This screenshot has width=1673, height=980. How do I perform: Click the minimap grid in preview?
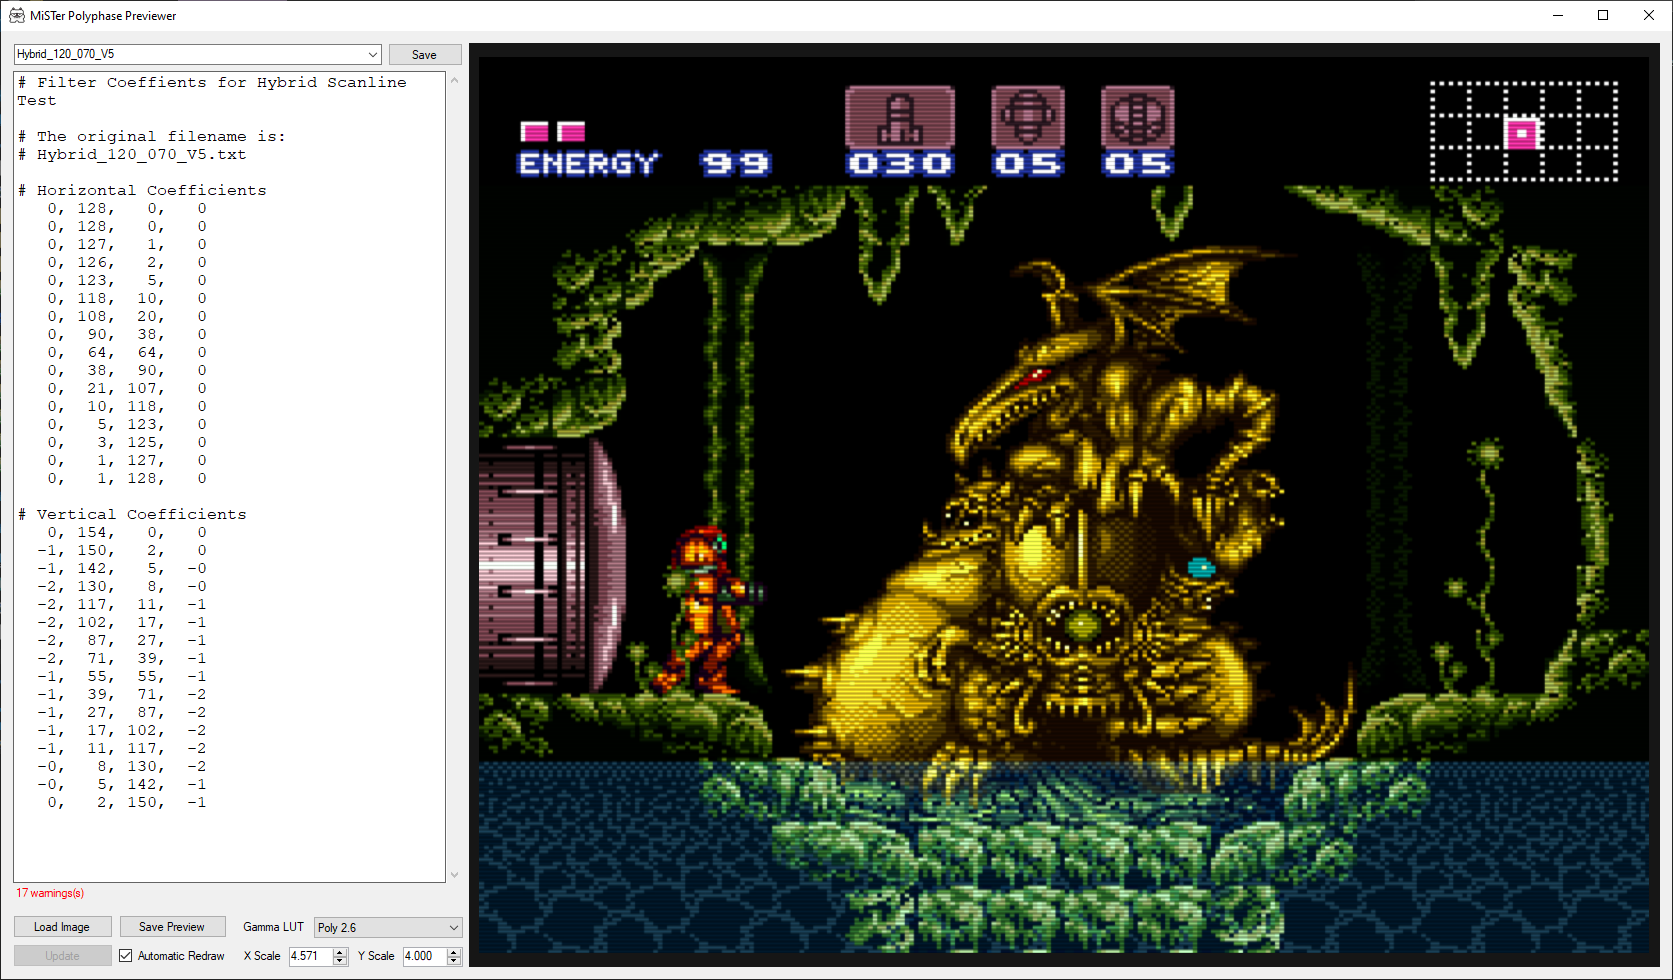click(x=1524, y=132)
